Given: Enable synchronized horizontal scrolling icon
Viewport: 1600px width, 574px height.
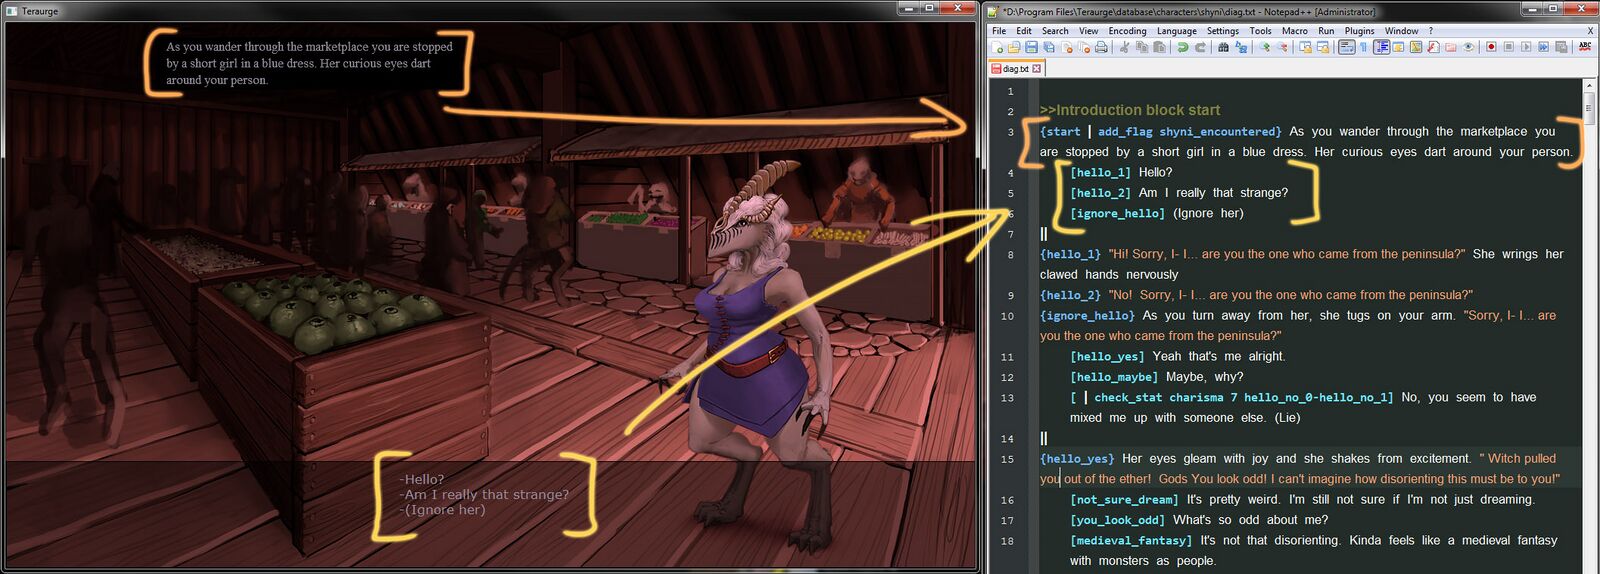Looking at the screenshot, I should tap(1323, 47).
